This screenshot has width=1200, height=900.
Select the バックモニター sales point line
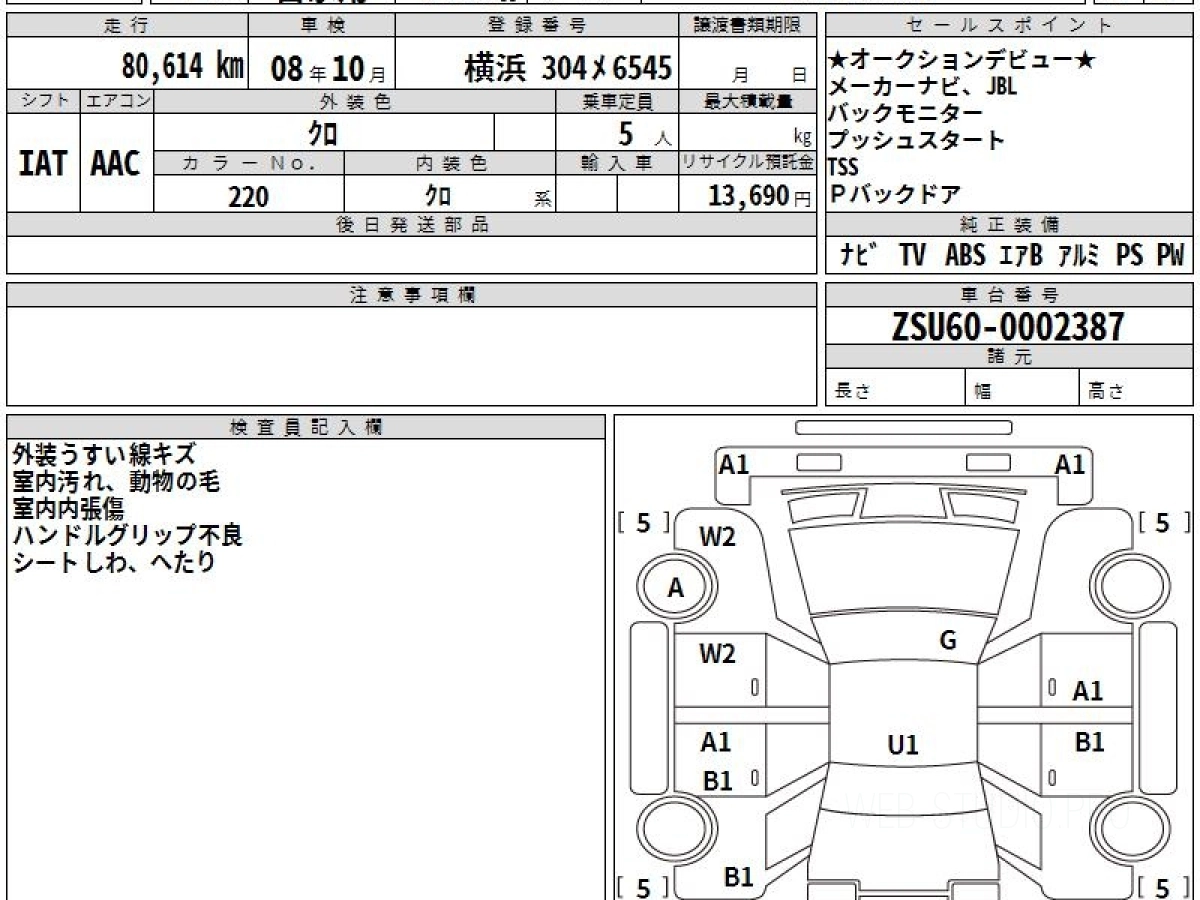click(906, 113)
